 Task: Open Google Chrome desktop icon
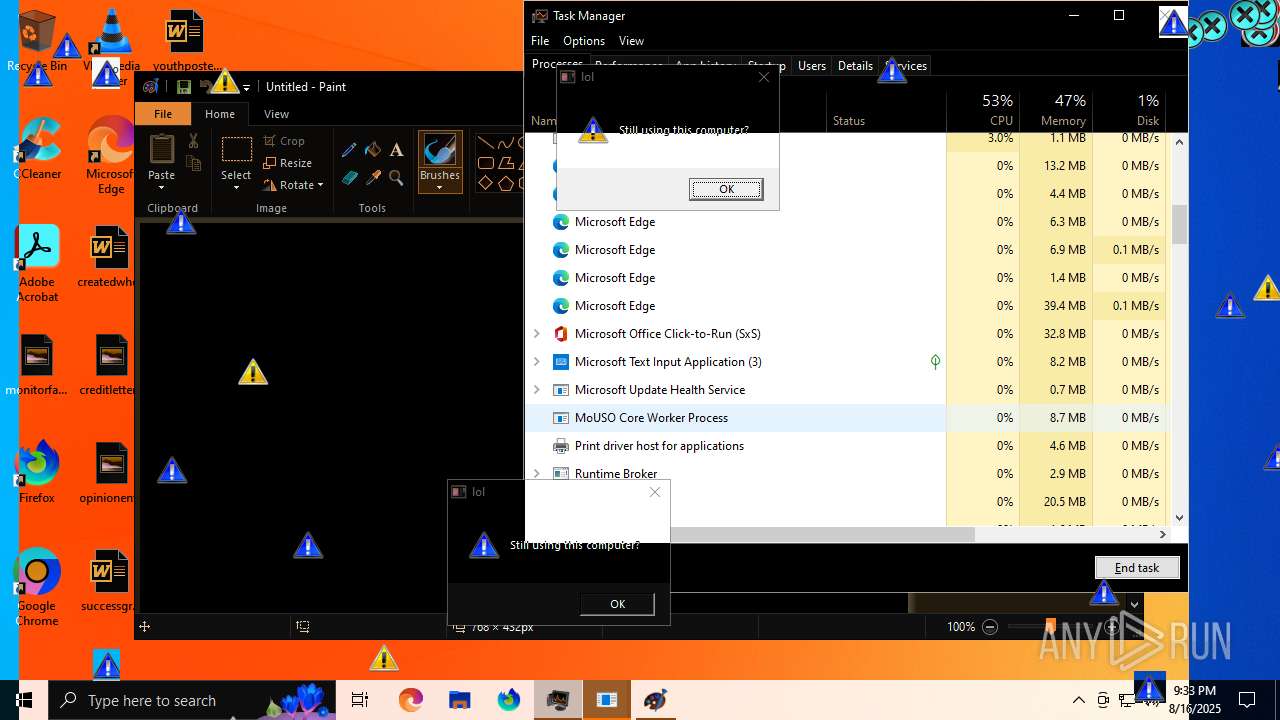tap(37, 588)
